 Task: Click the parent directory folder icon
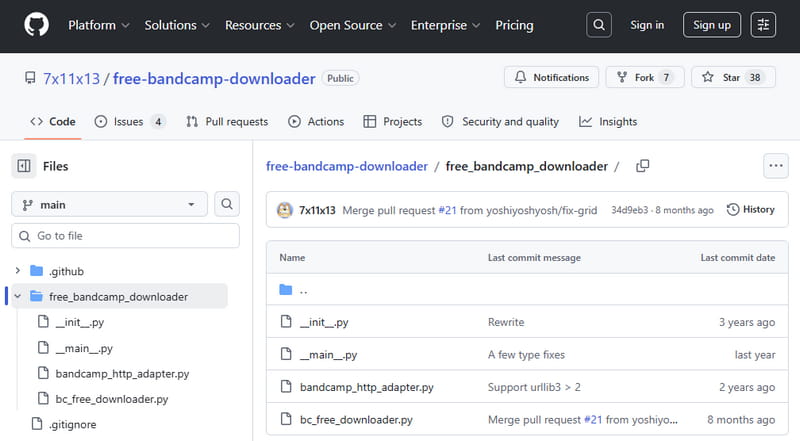tap(286, 290)
